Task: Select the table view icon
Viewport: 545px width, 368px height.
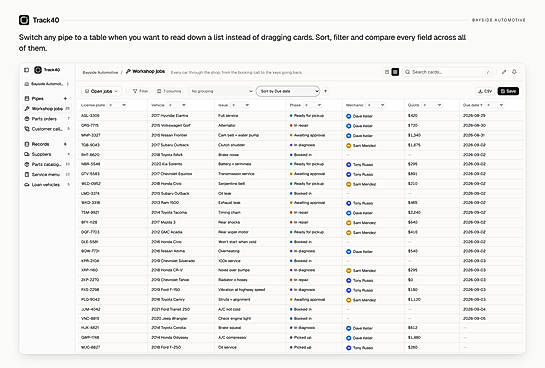Action: pos(395,72)
